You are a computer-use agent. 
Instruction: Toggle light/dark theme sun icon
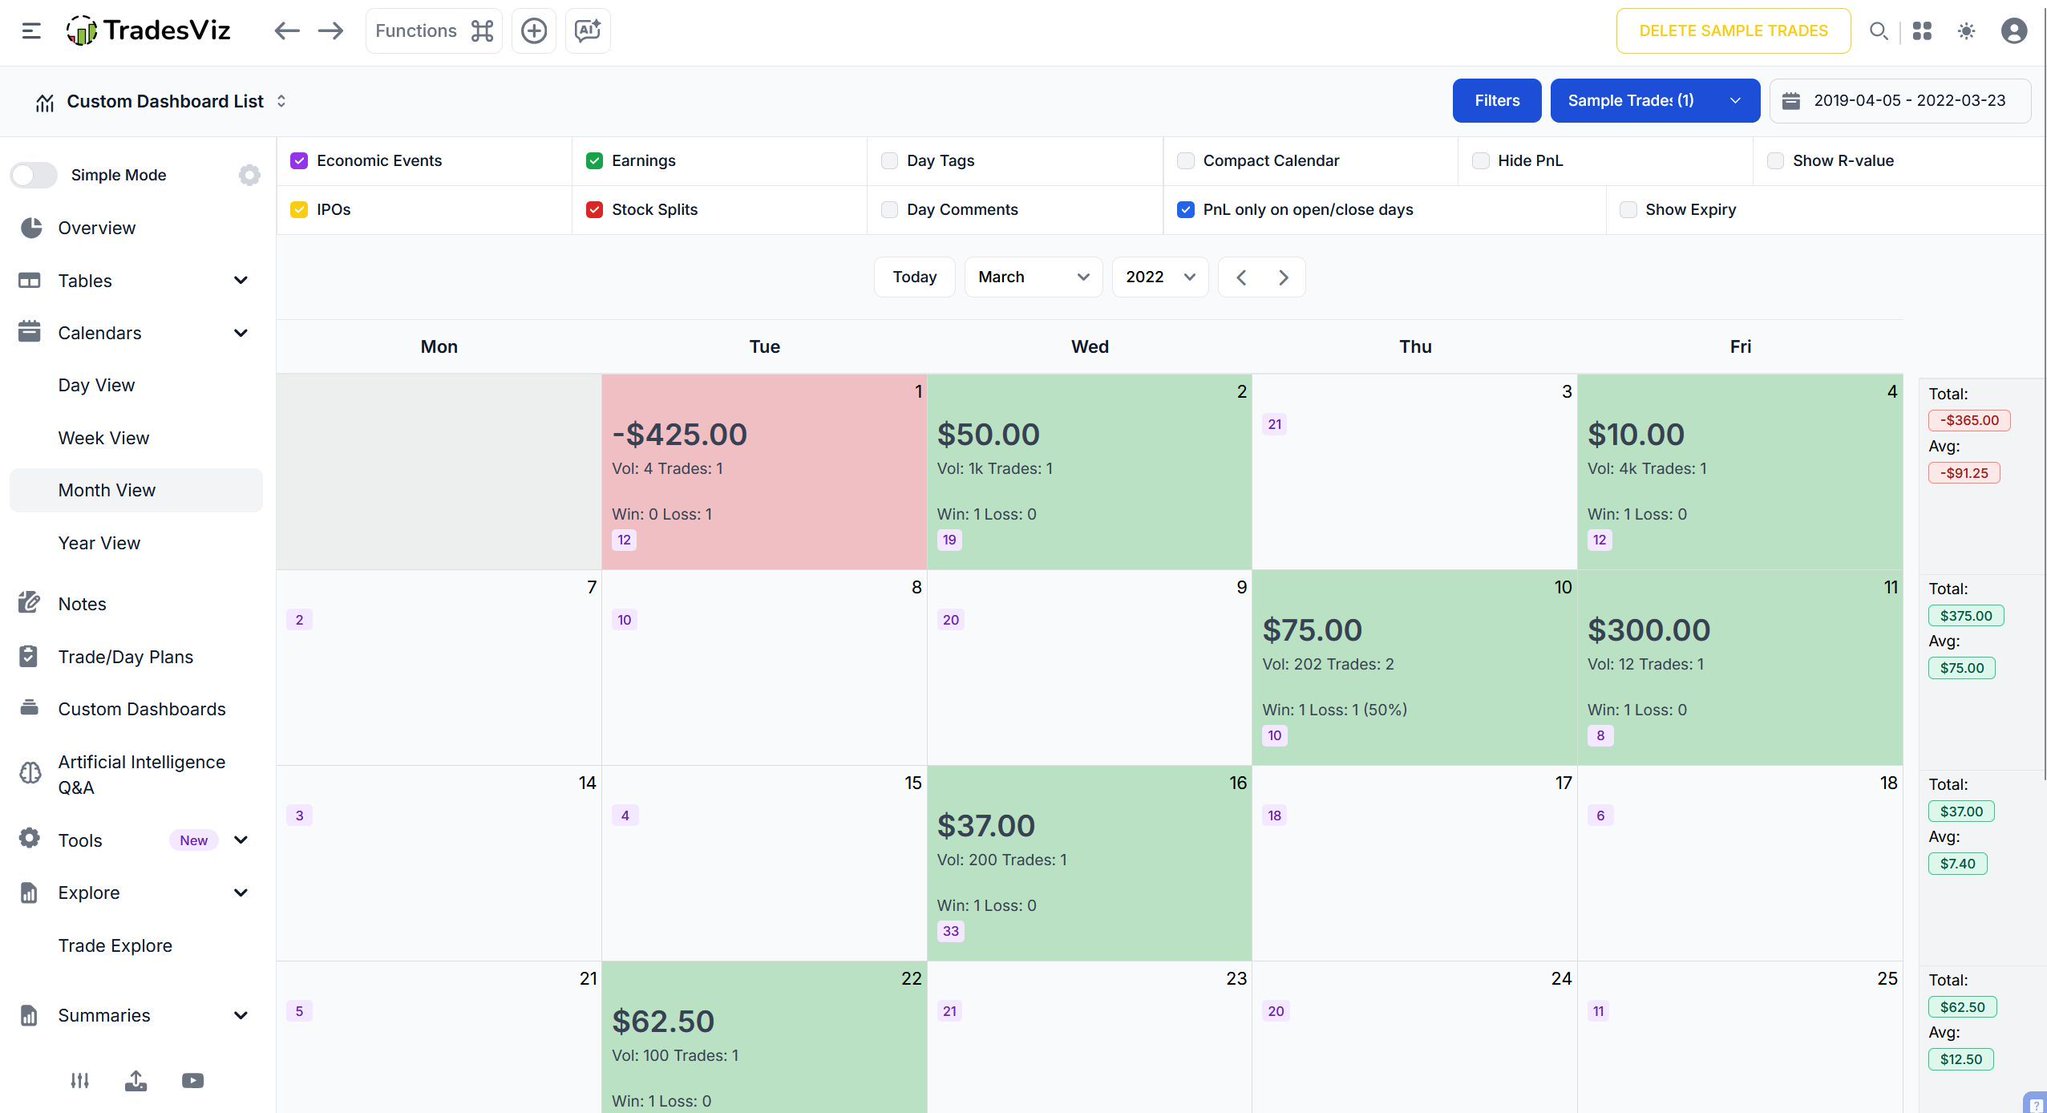pos(1966,31)
